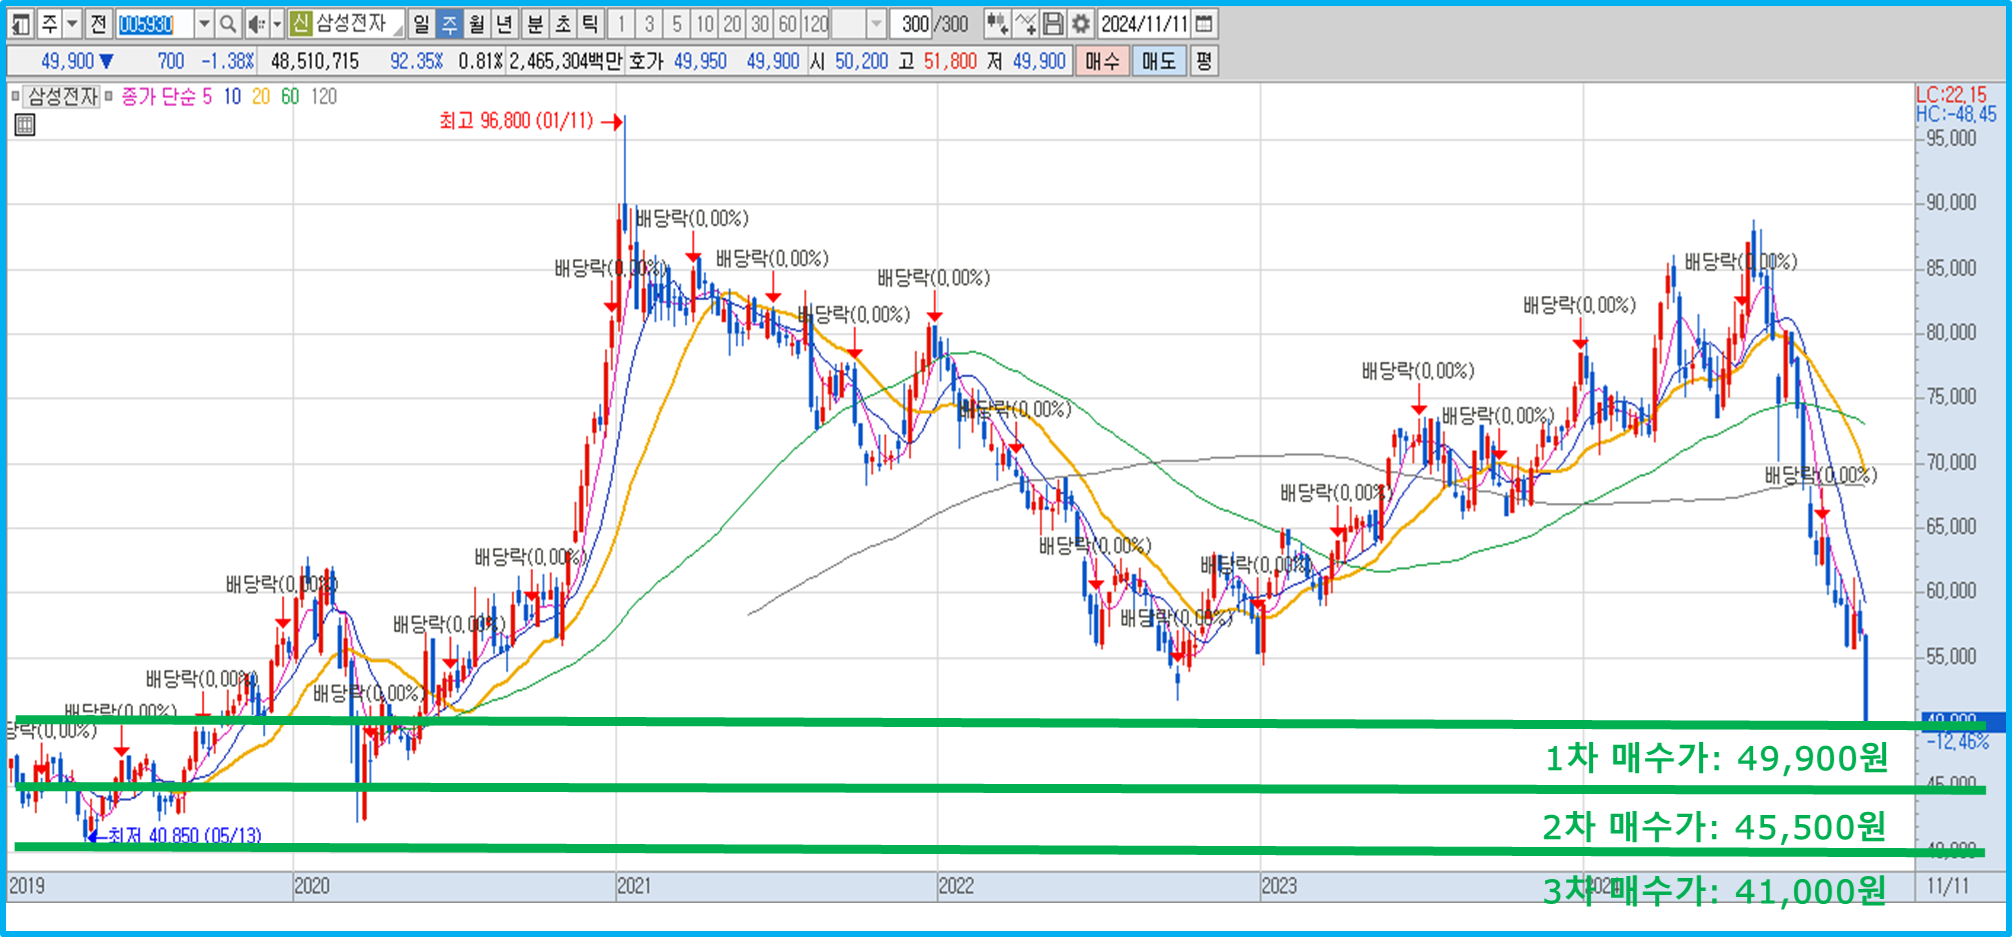Click the blue 10-period MA legend number
2012x937 pixels.
232,96
